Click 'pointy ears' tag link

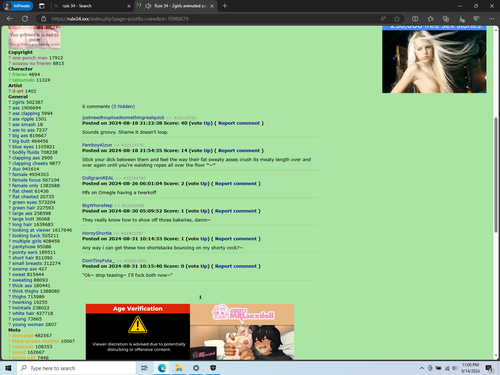pyautogui.click(x=25, y=252)
